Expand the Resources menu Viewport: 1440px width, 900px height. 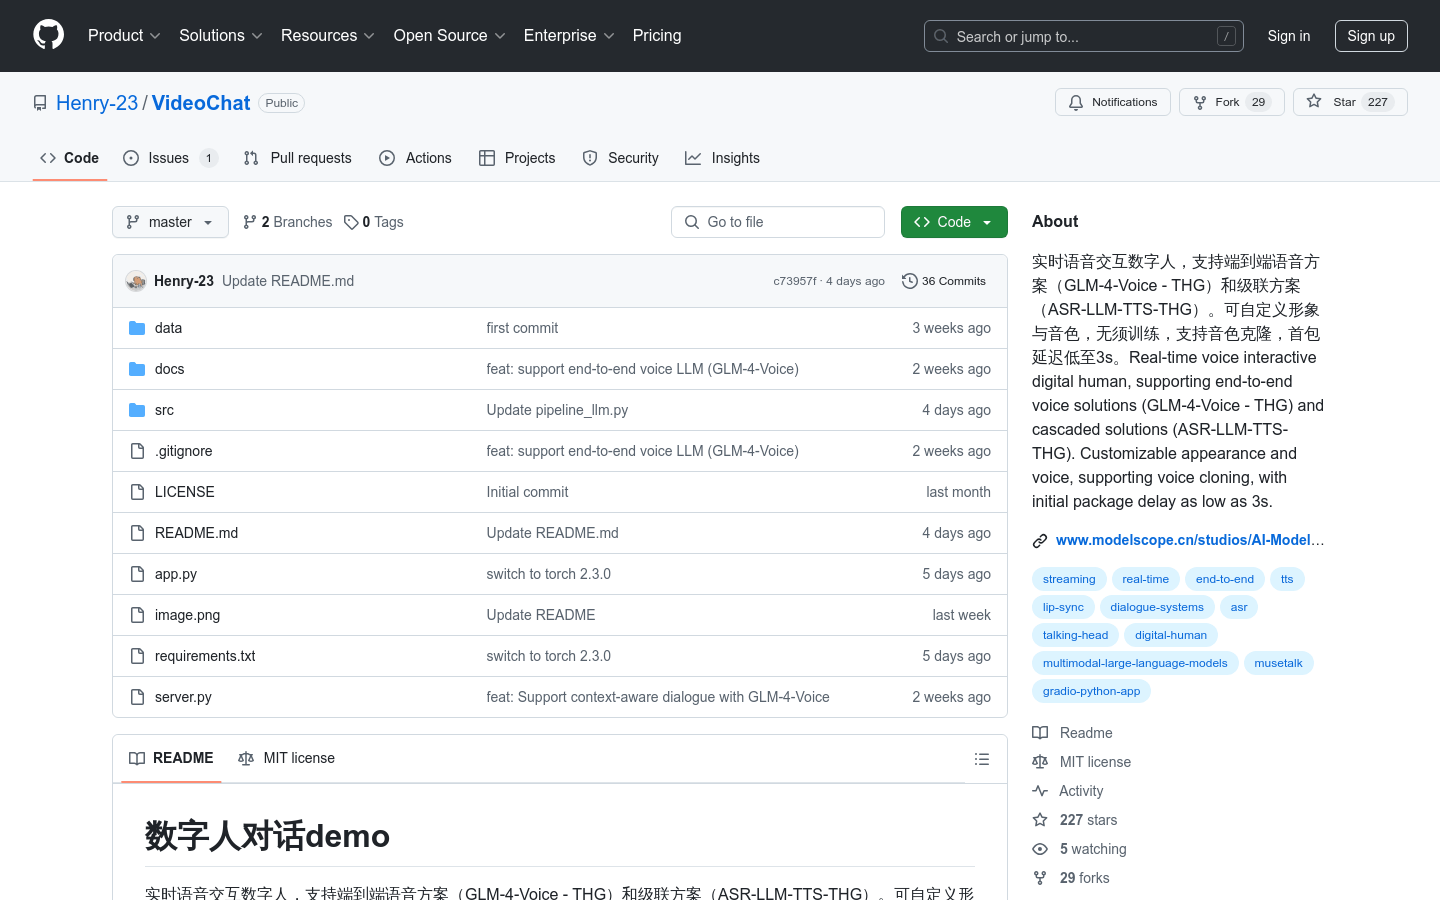point(328,36)
